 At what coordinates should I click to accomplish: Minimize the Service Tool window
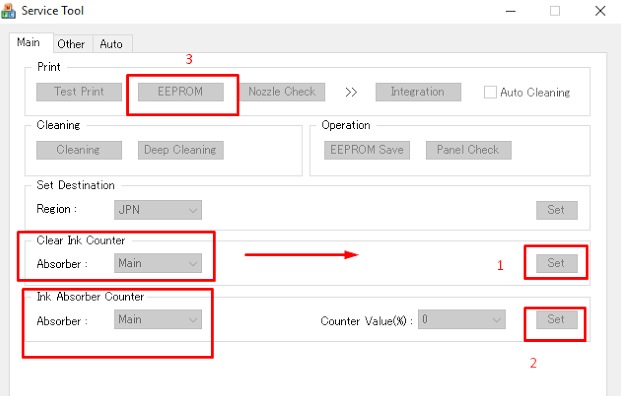[x=511, y=11]
